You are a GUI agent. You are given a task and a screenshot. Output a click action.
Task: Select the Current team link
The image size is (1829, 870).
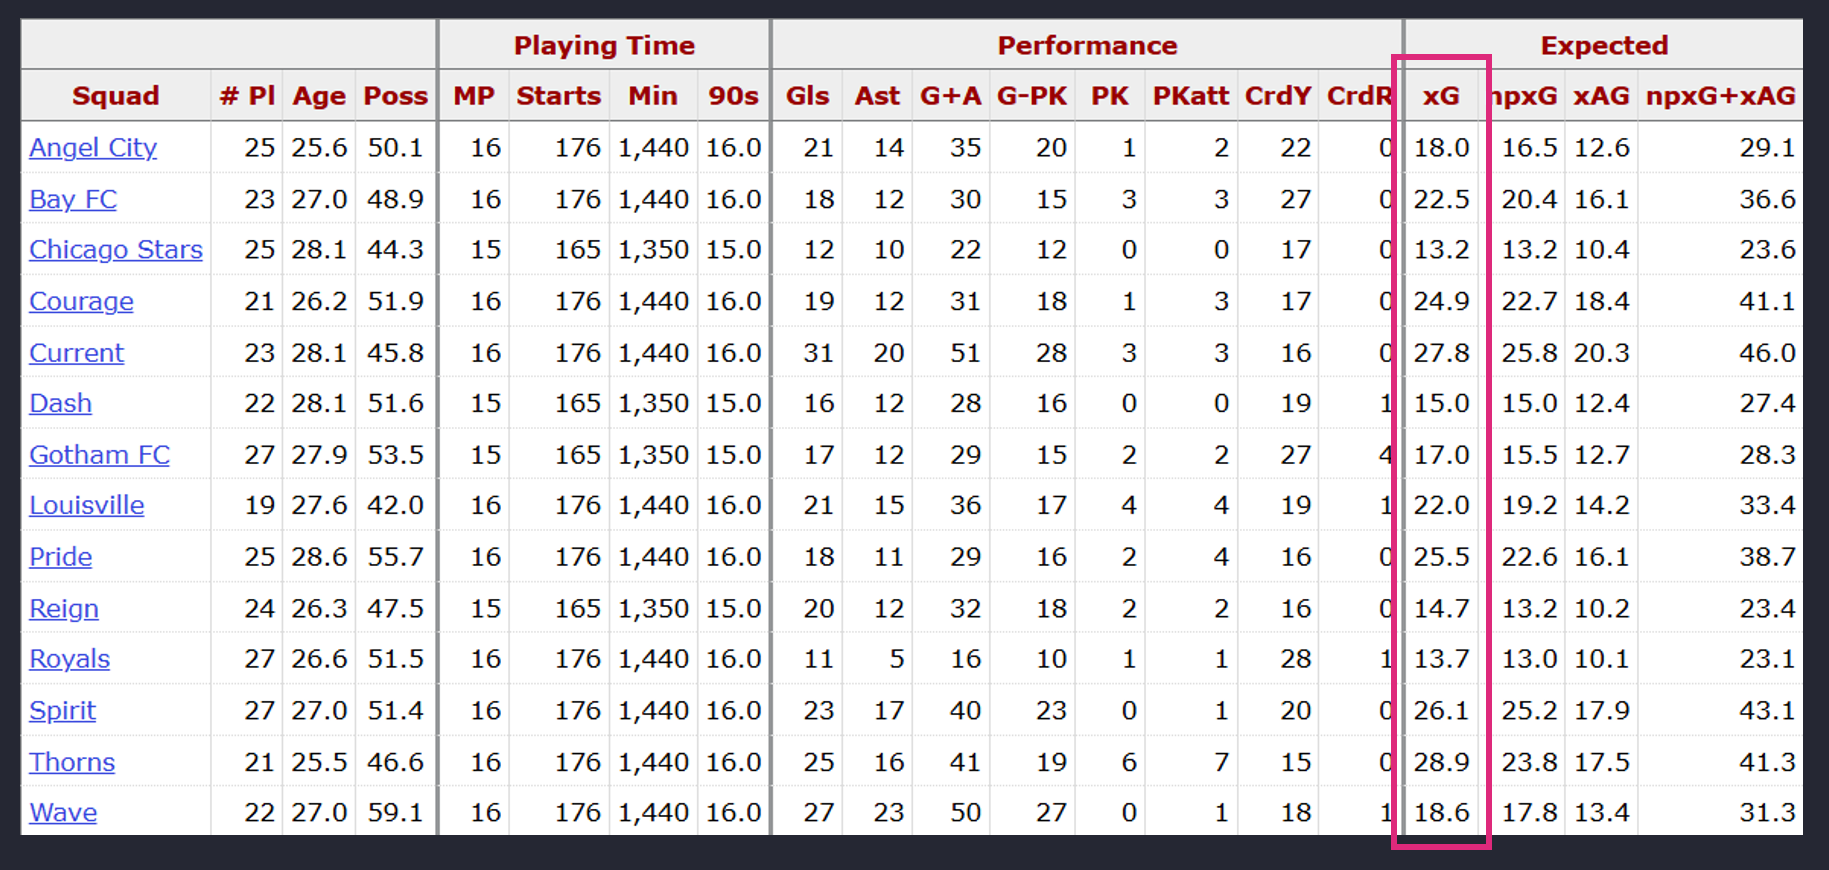pyautogui.click(x=76, y=353)
